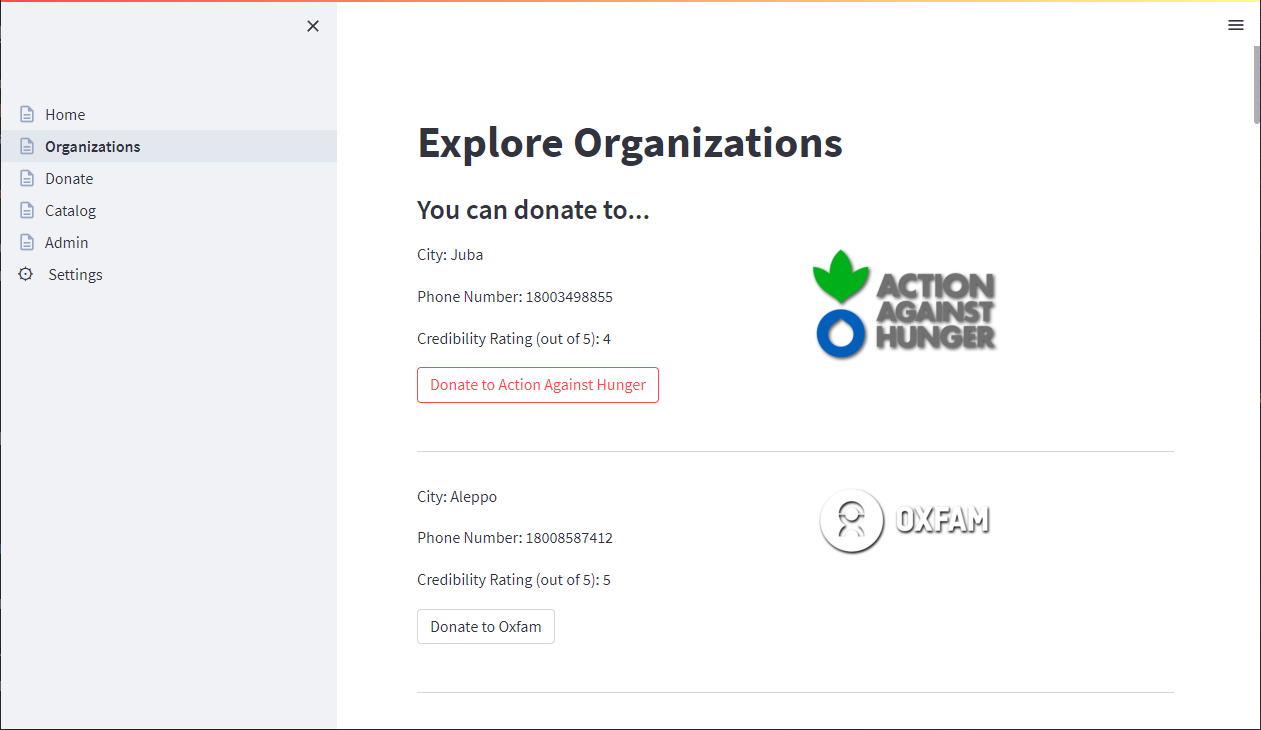The width and height of the screenshot is (1261, 730).
Task: Close the sidebar with the X icon
Action: (313, 26)
